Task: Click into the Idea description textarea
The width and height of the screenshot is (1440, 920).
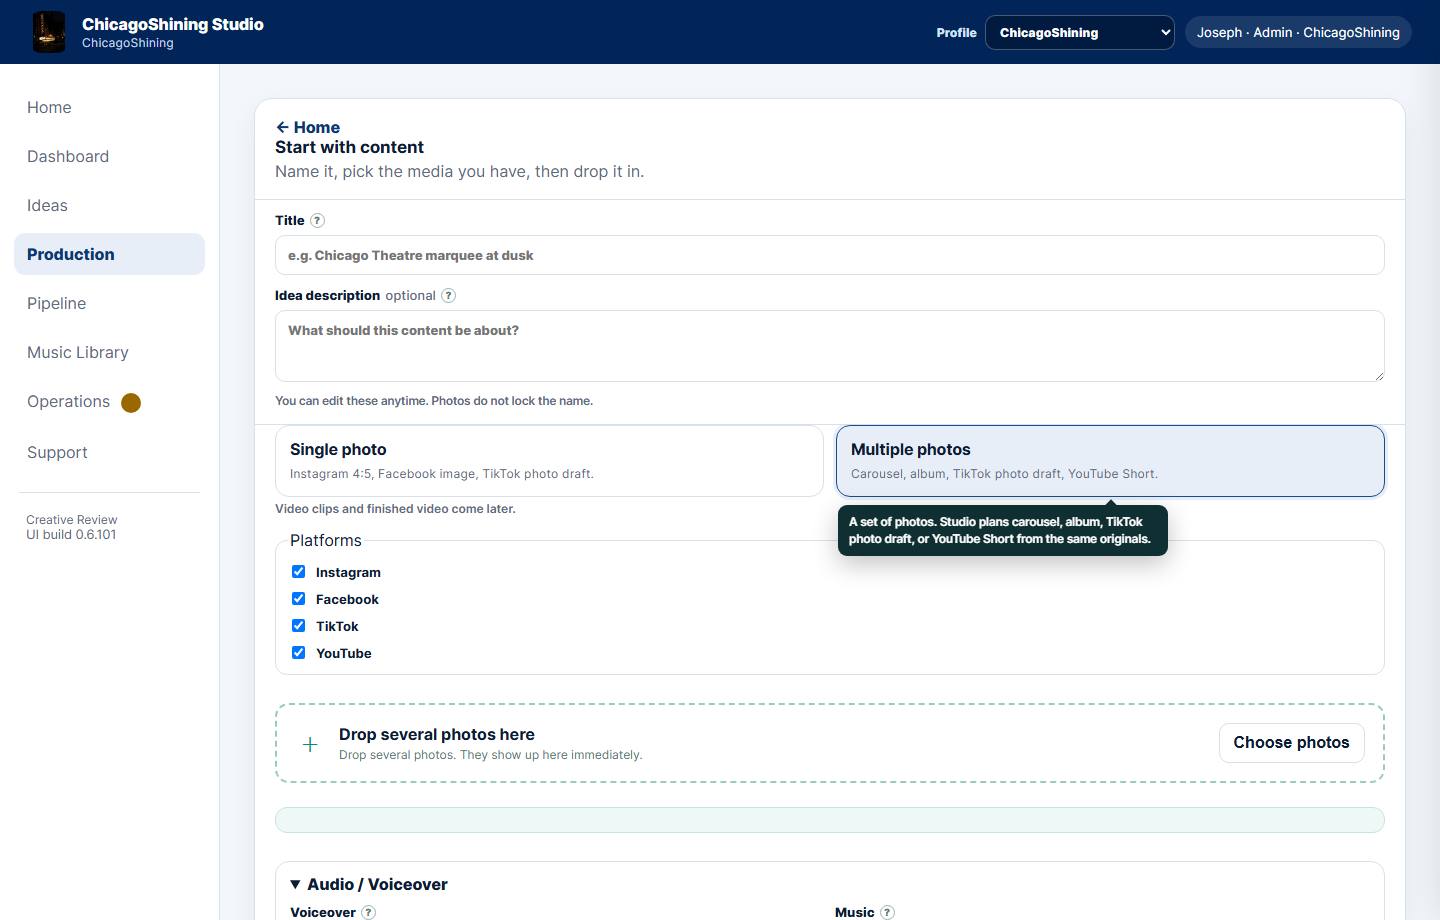Action: [x=830, y=346]
